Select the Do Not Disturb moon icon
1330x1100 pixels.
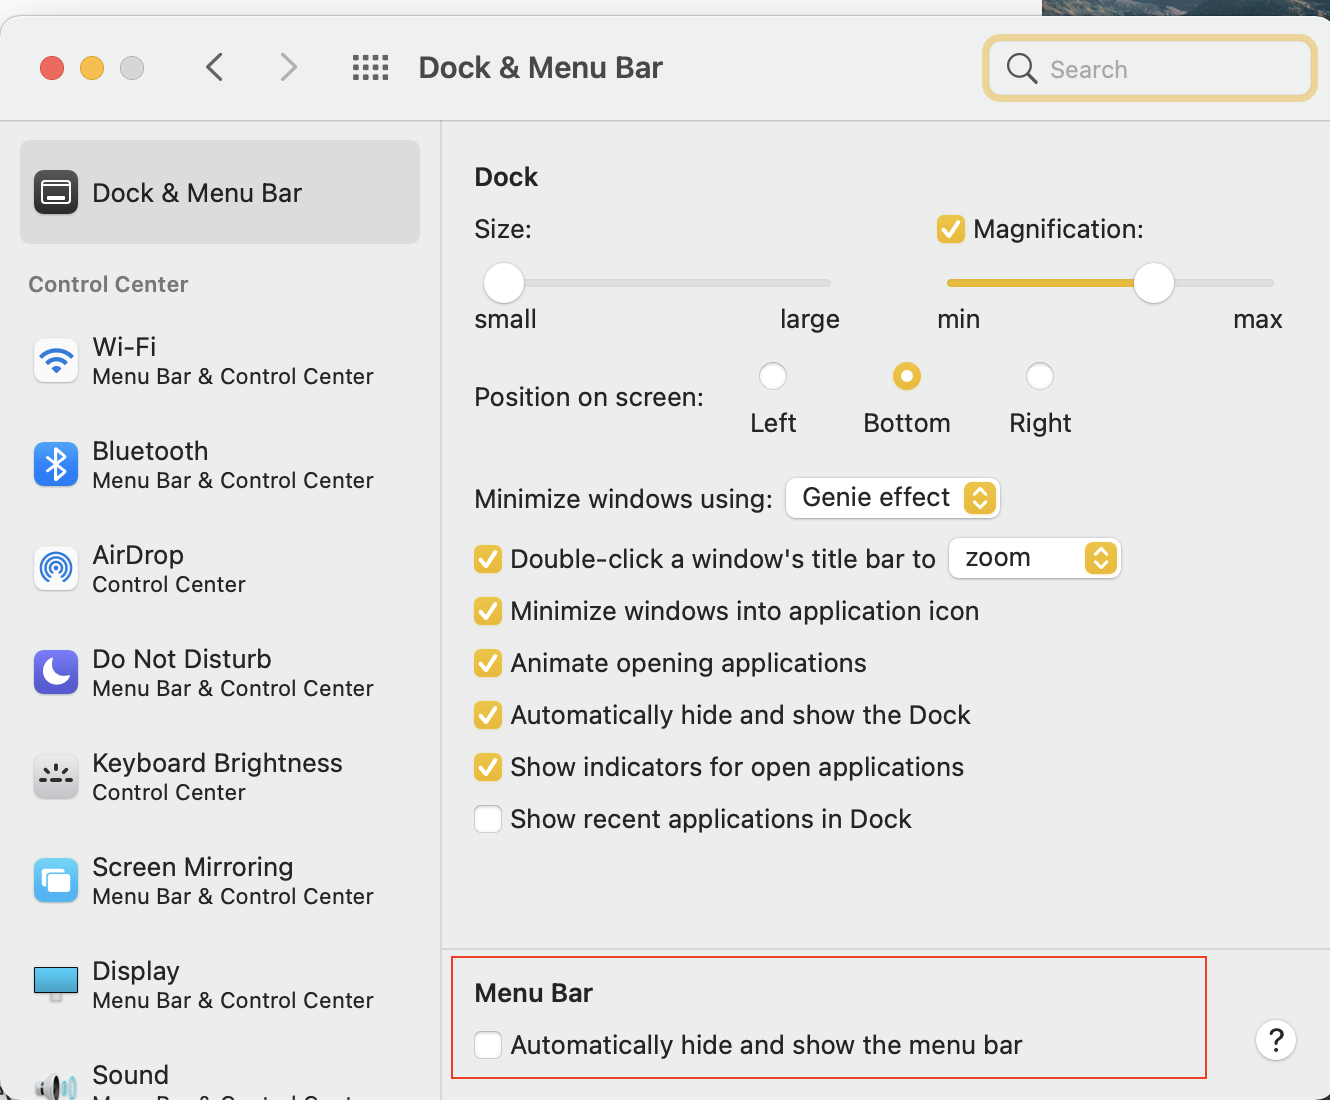click(x=56, y=672)
